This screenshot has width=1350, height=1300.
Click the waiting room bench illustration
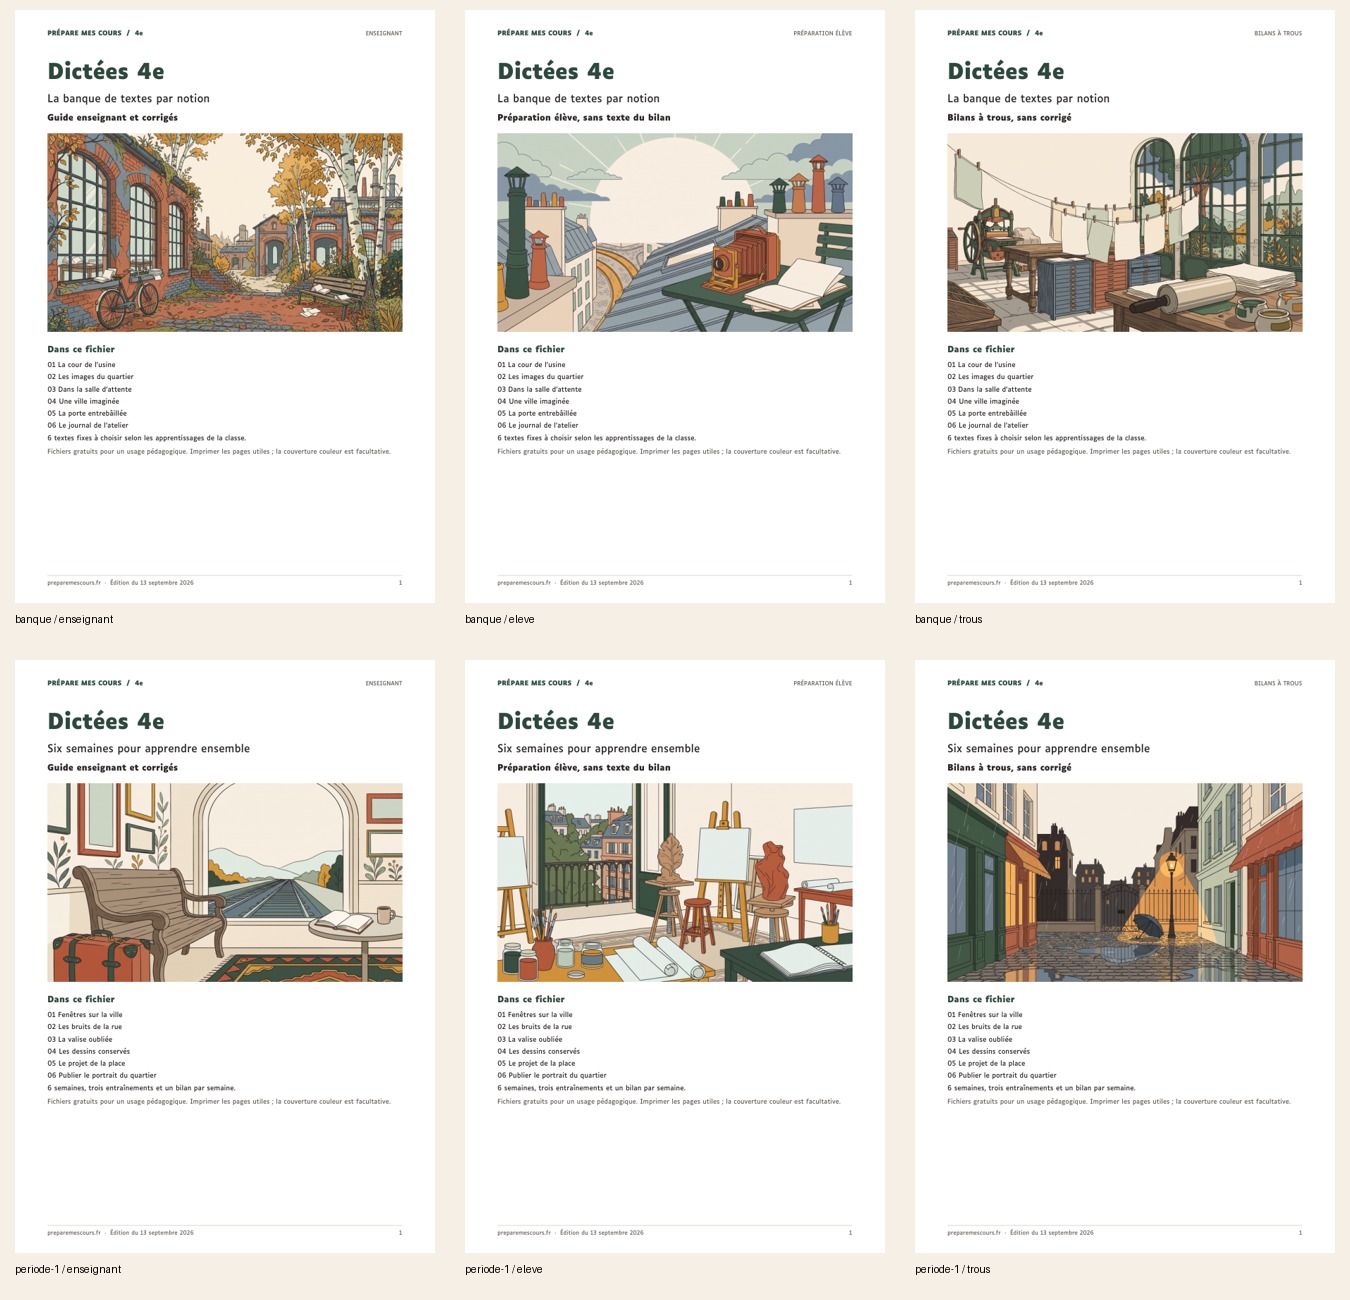225,882
